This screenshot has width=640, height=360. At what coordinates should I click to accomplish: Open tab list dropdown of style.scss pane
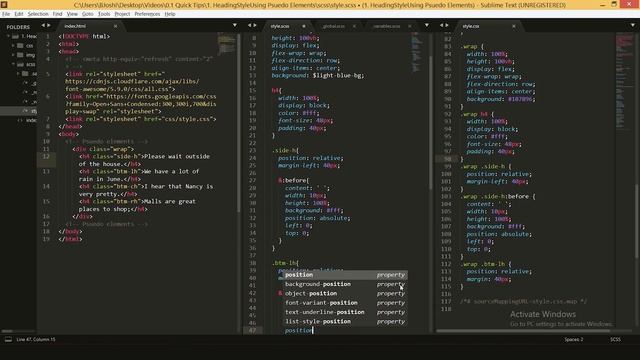[x=427, y=25]
